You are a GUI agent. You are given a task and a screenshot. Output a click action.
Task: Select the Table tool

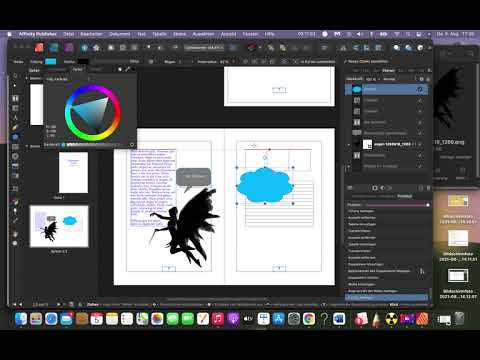15,108
